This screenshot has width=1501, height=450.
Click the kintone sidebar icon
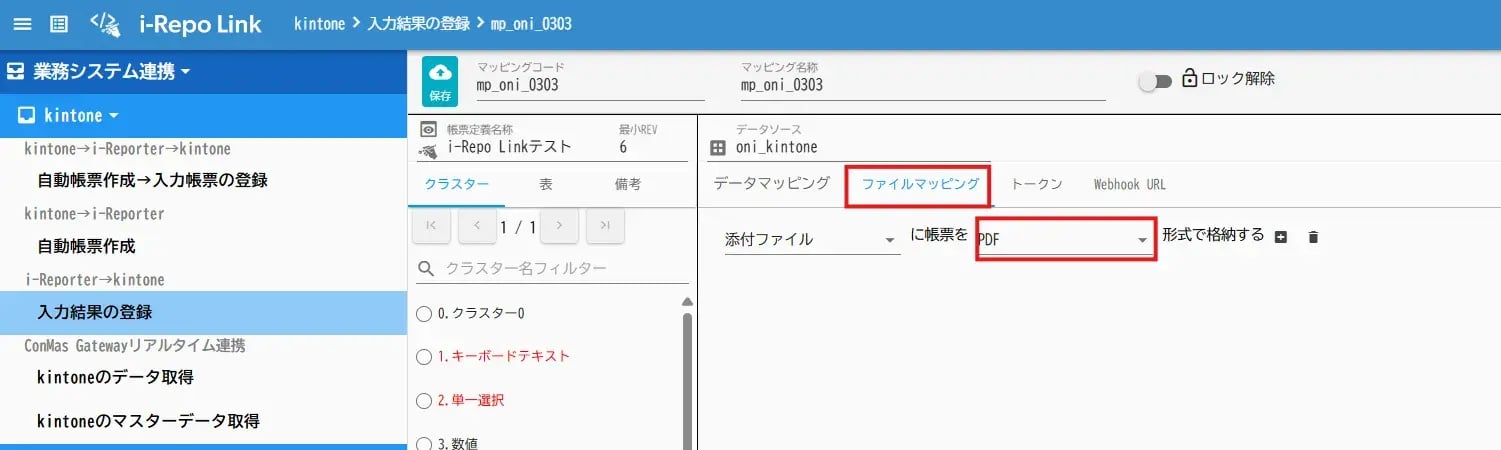click(x=27, y=115)
